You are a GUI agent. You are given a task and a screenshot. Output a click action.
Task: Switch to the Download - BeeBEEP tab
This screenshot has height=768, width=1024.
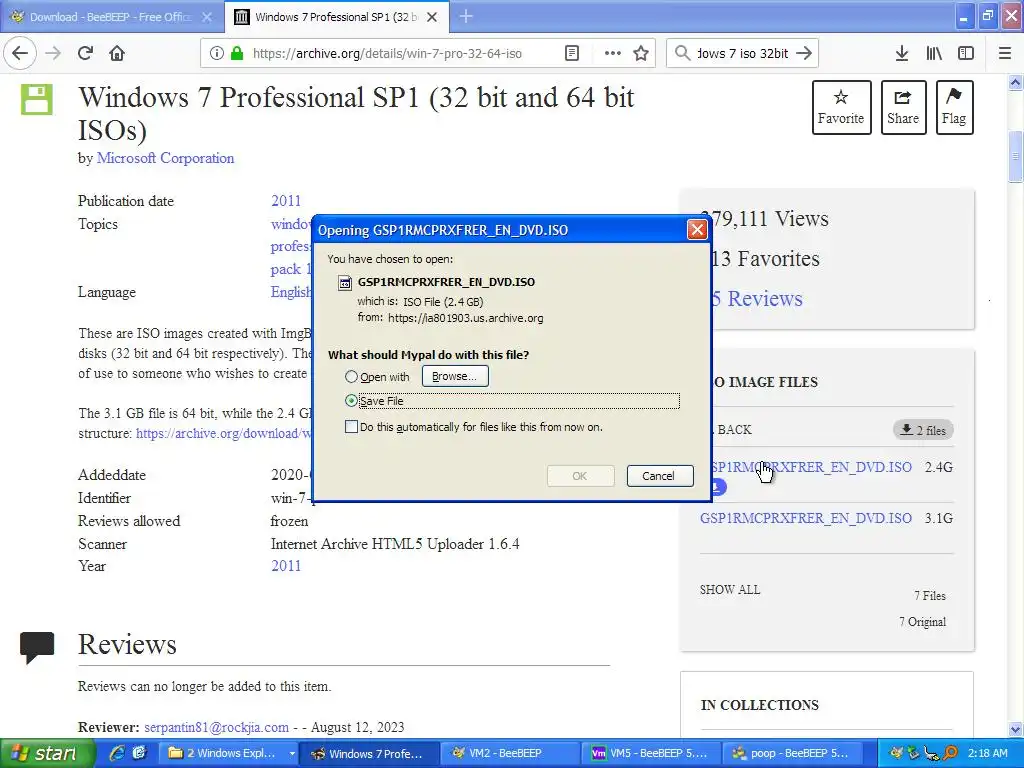(110, 17)
